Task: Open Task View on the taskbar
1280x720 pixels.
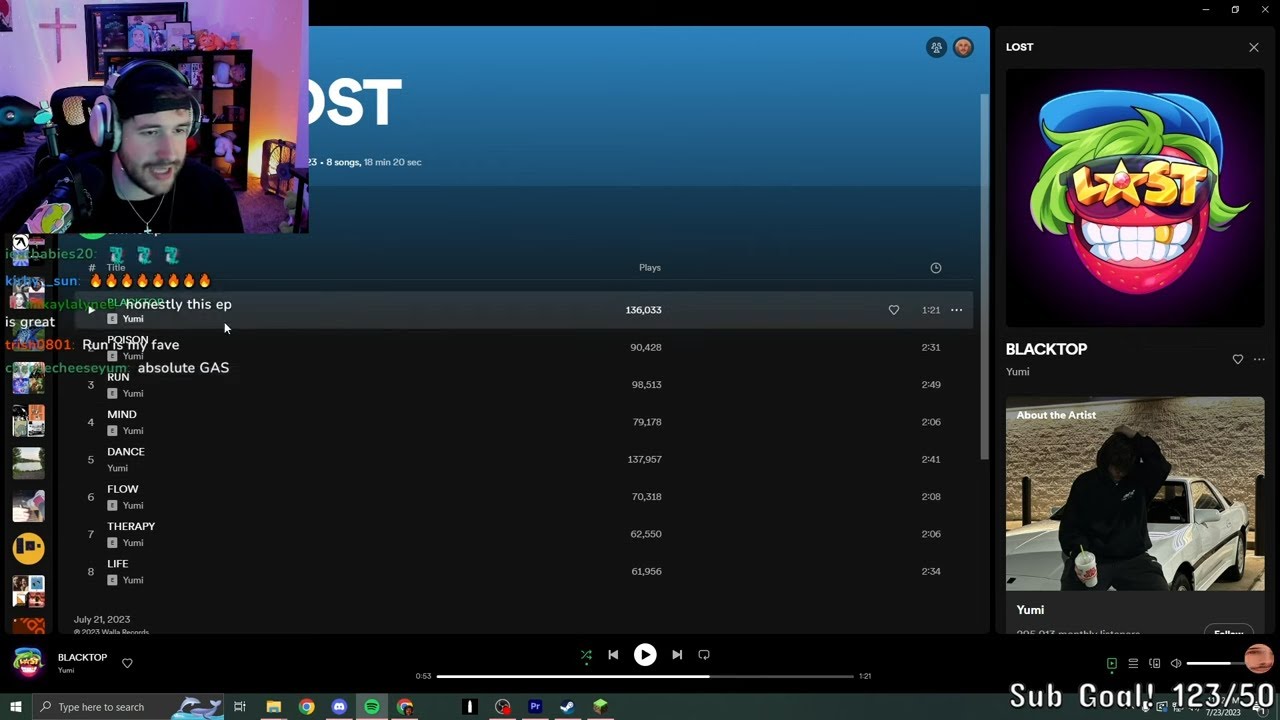Action: pos(240,707)
